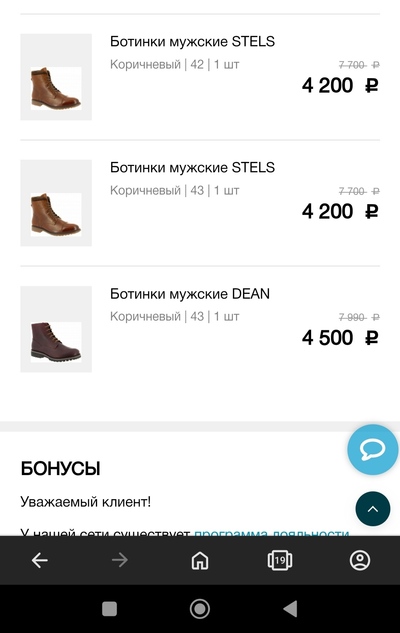Image resolution: width=400 pixels, height=633 pixels.
Task: Tap the scroll-to-top chevron button
Action: pos(373,509)
